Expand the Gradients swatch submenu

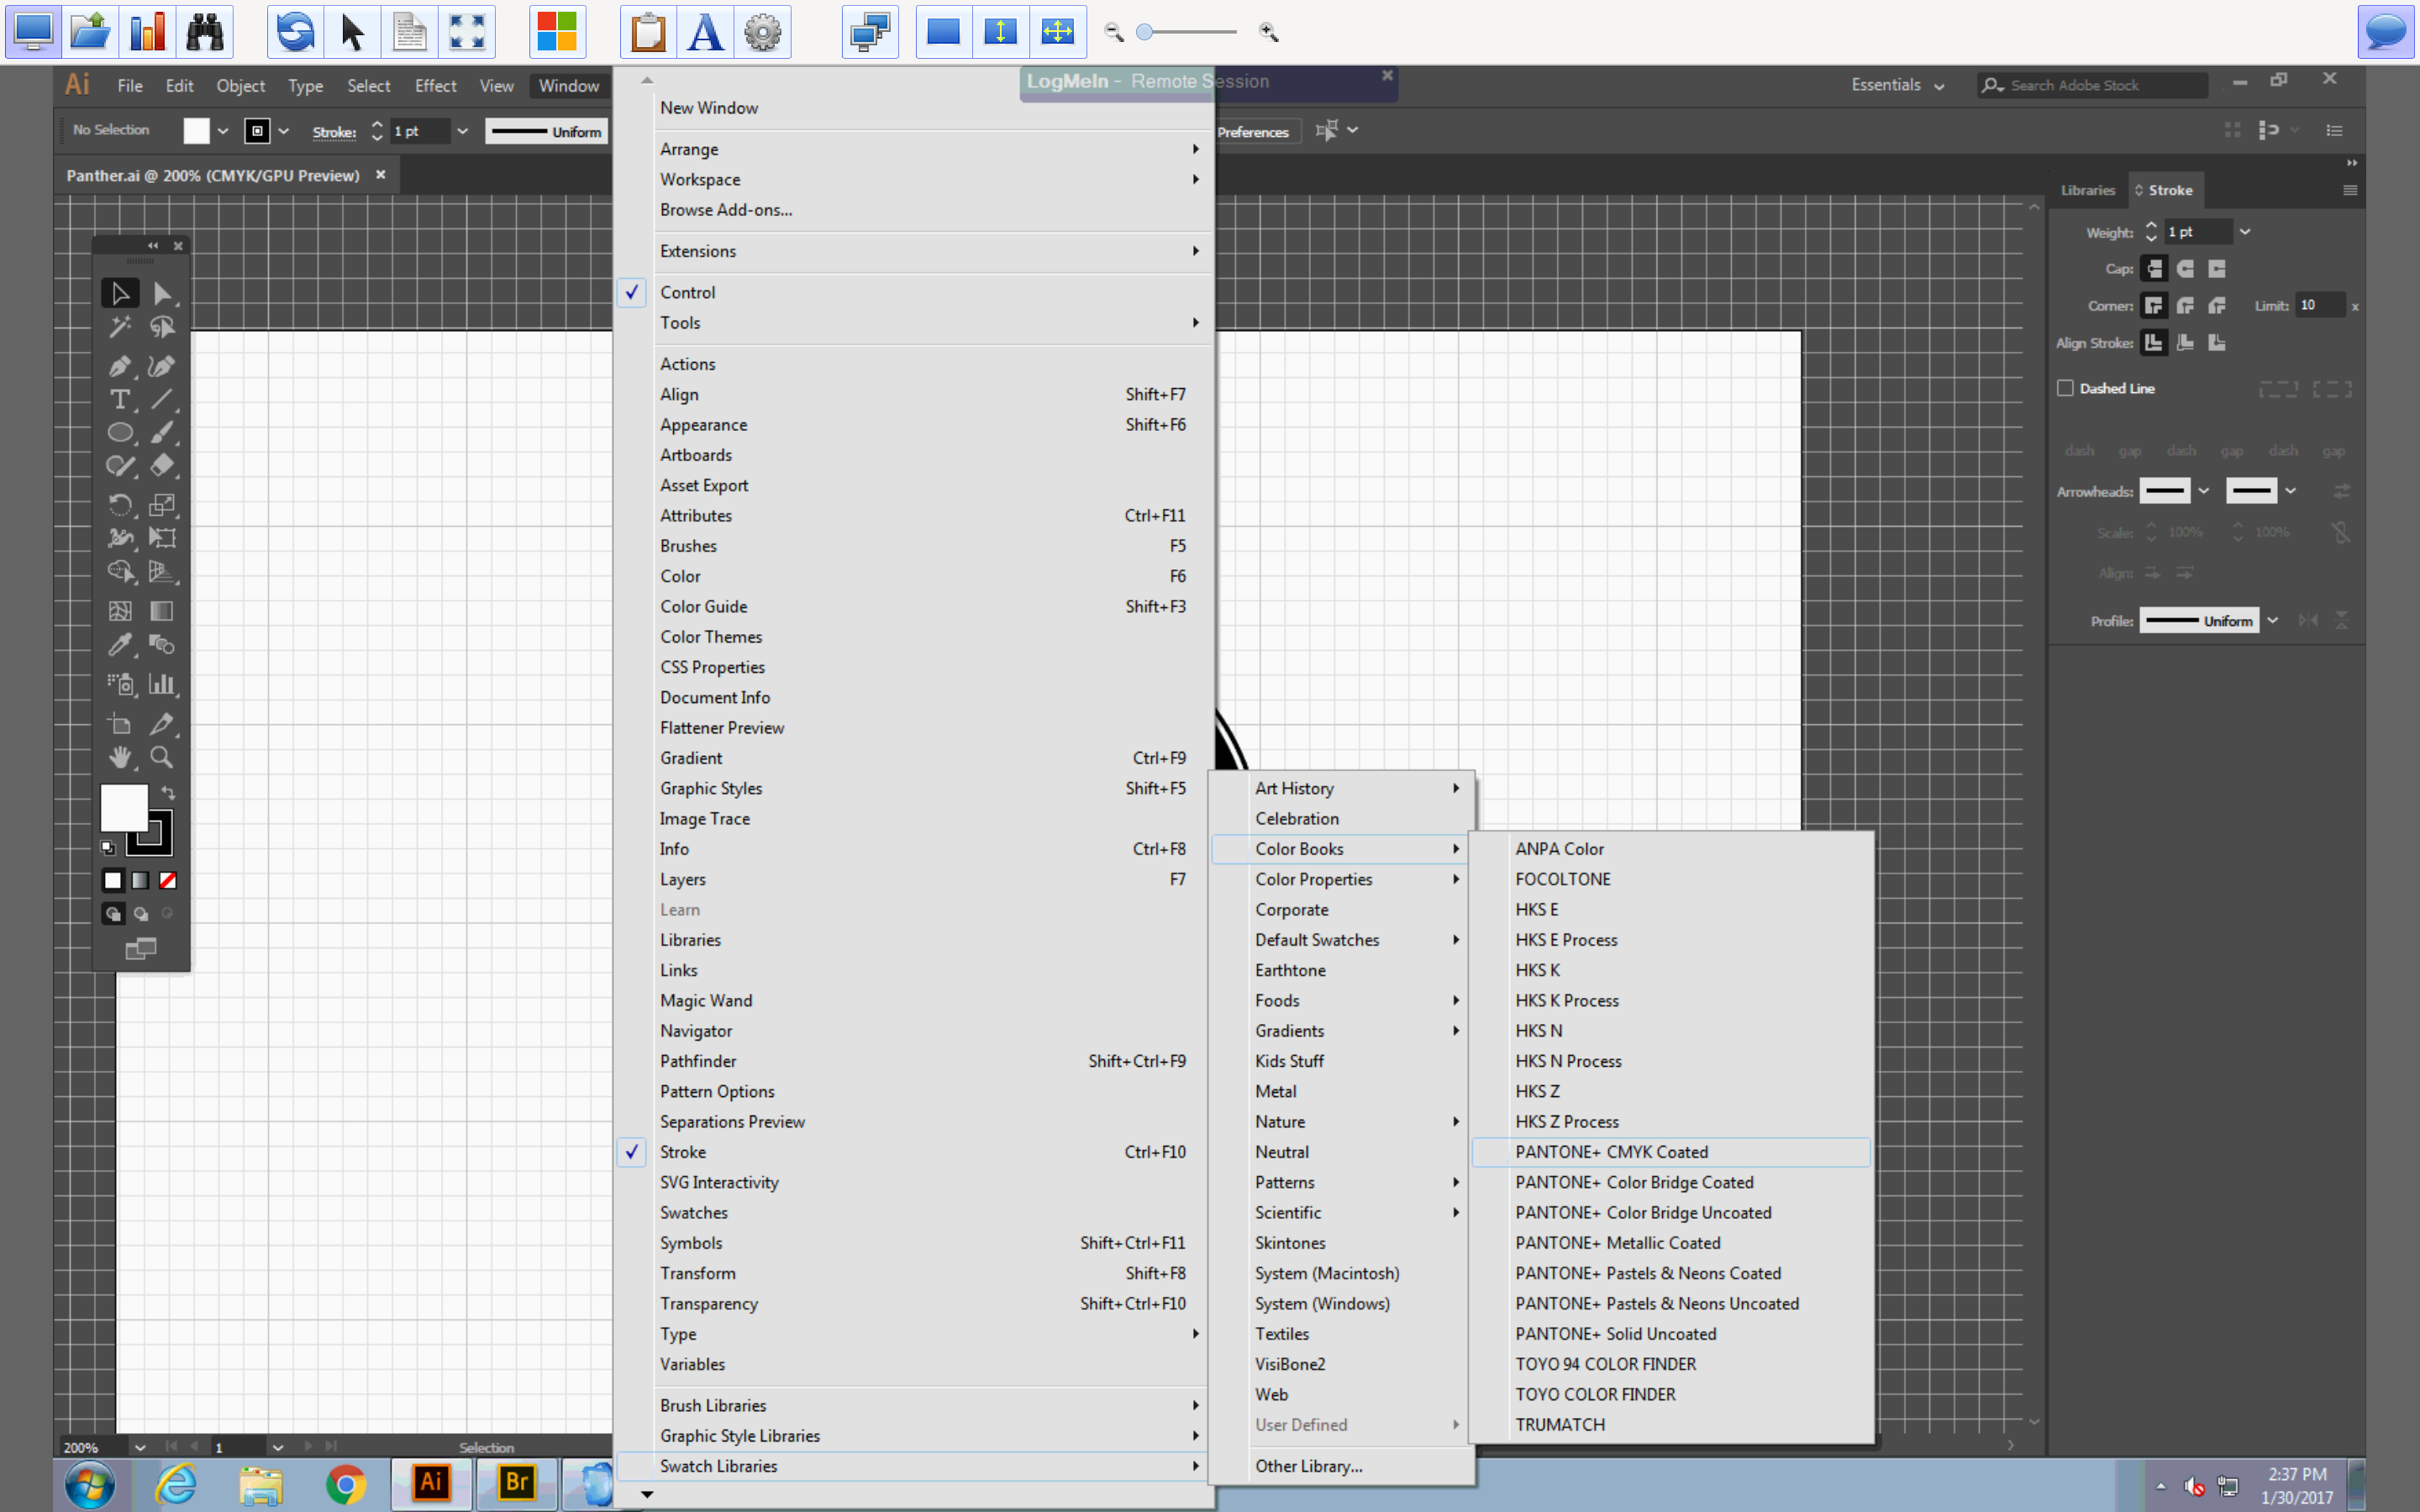pos(1340,1030)
